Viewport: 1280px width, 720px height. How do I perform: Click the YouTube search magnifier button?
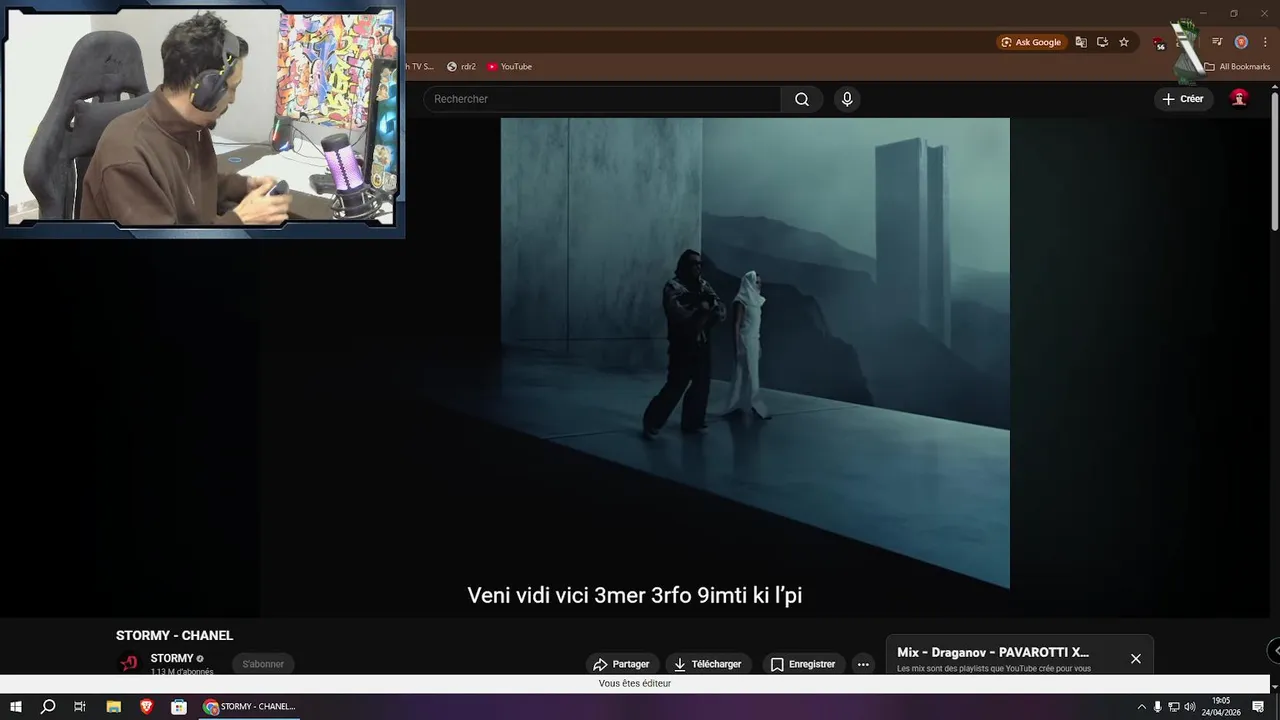click(802, 99)
